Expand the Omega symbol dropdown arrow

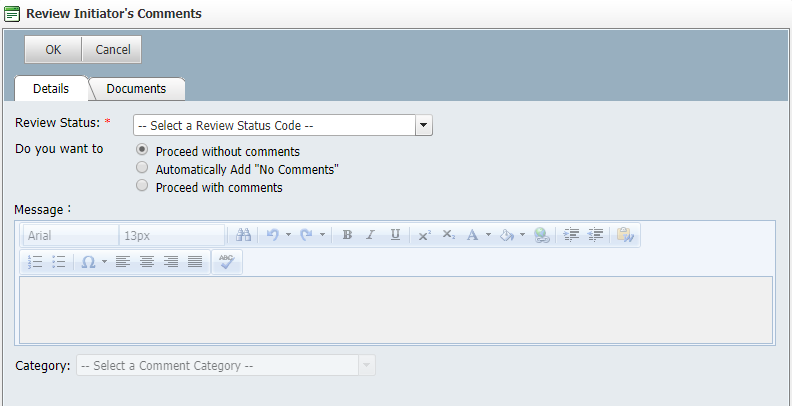(x=105, y=262)
